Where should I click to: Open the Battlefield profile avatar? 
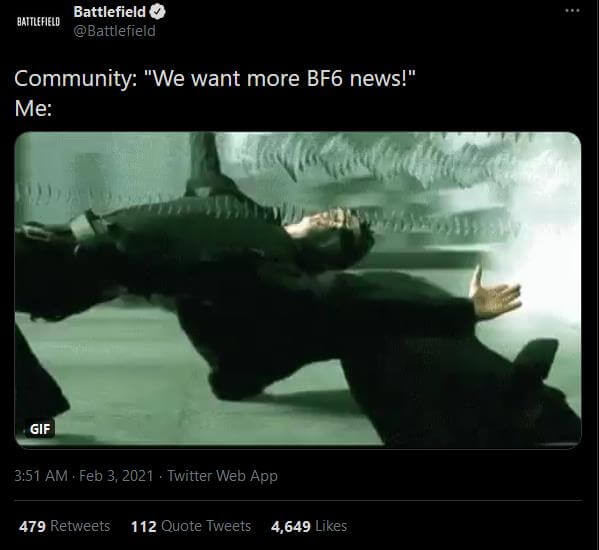coord(39,22)
